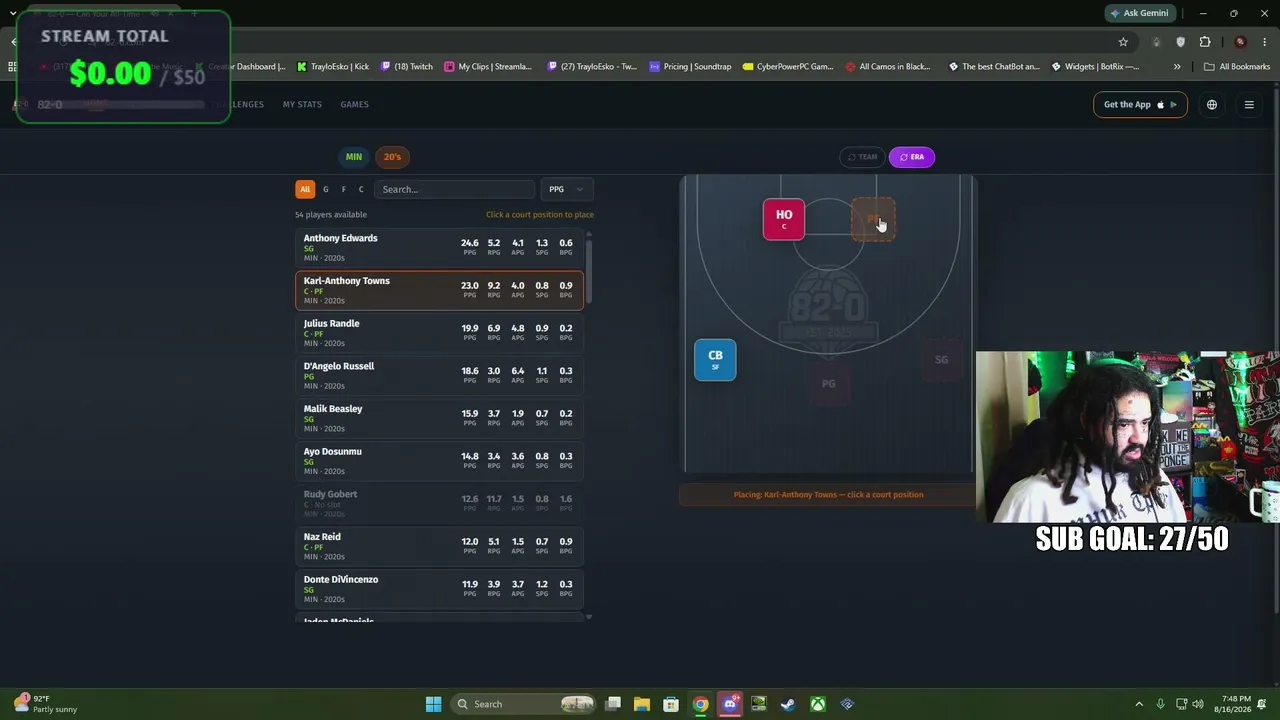Click the MIN team pill

click(x=354, y=157)
